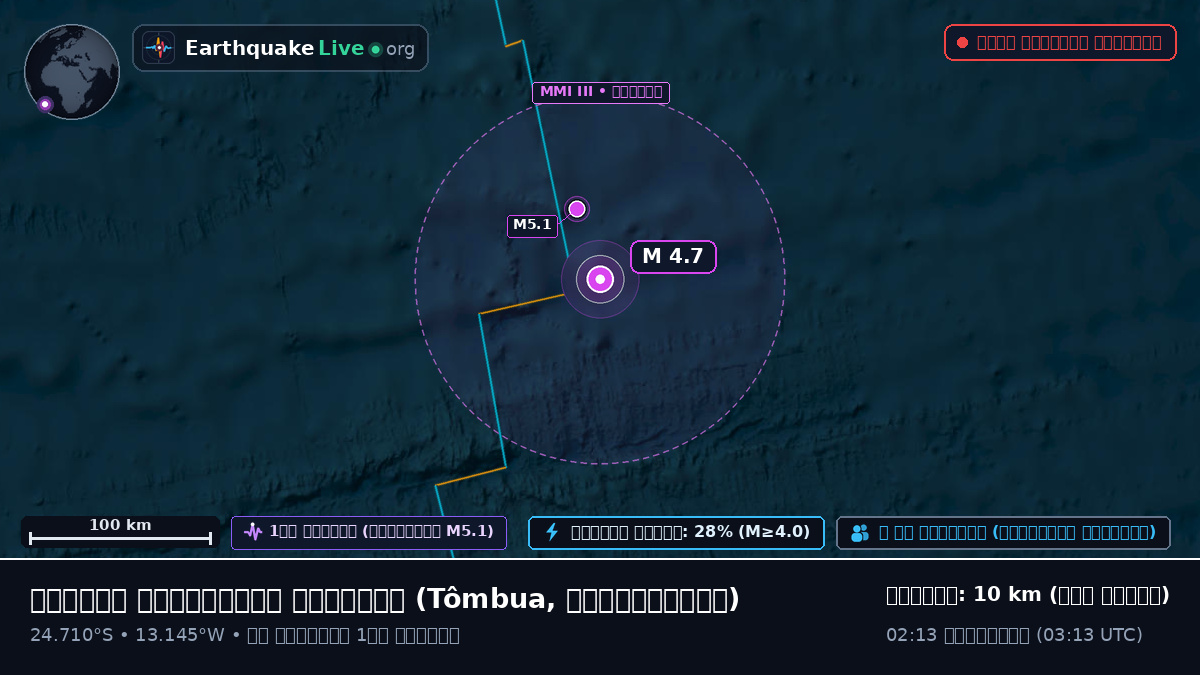Click the purple location dot on the globe
Image resolution: width=1200 pixels, height=675 pixels.
[x=45, y=104]
